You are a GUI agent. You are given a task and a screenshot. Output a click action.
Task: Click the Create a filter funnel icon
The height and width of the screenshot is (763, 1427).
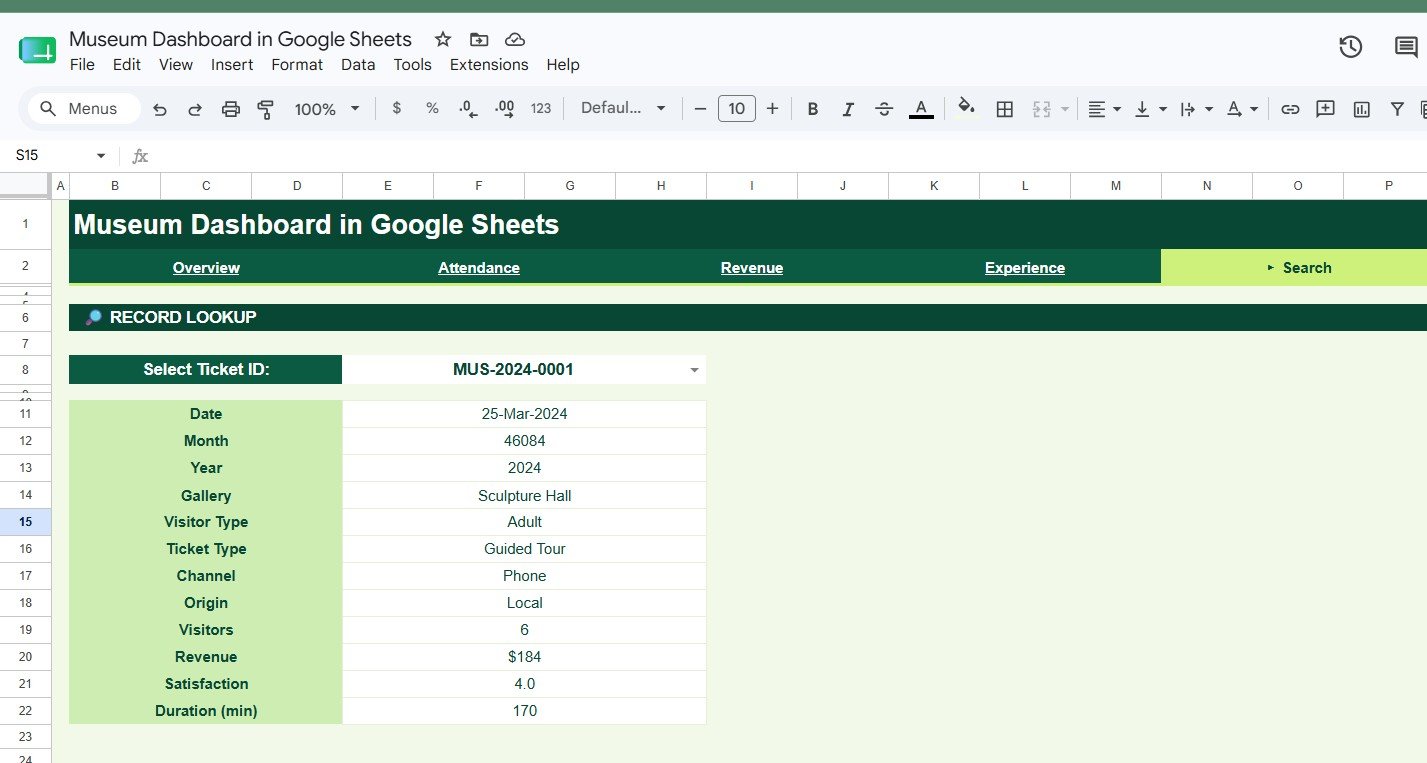tap(1397, 109)
